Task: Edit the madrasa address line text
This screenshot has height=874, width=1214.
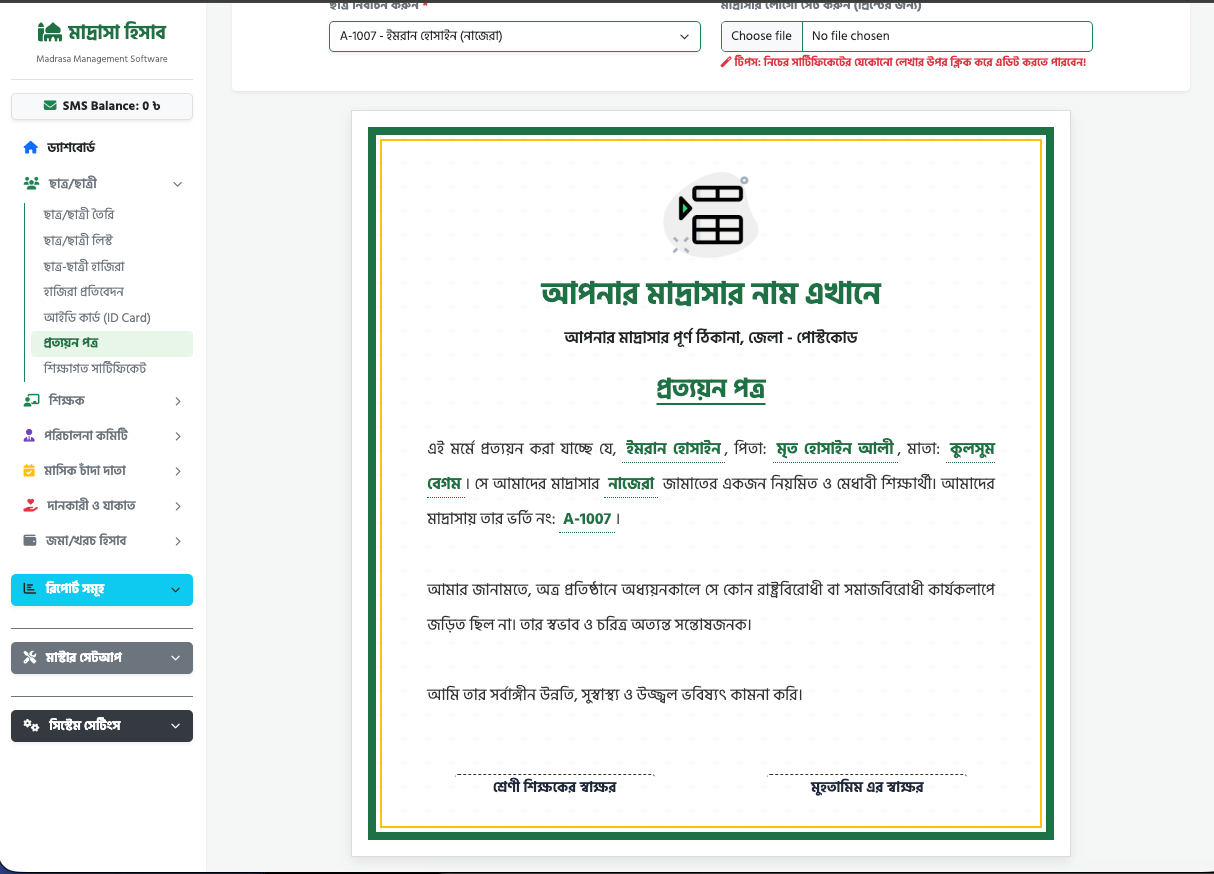Action: (x=710, y=338)
